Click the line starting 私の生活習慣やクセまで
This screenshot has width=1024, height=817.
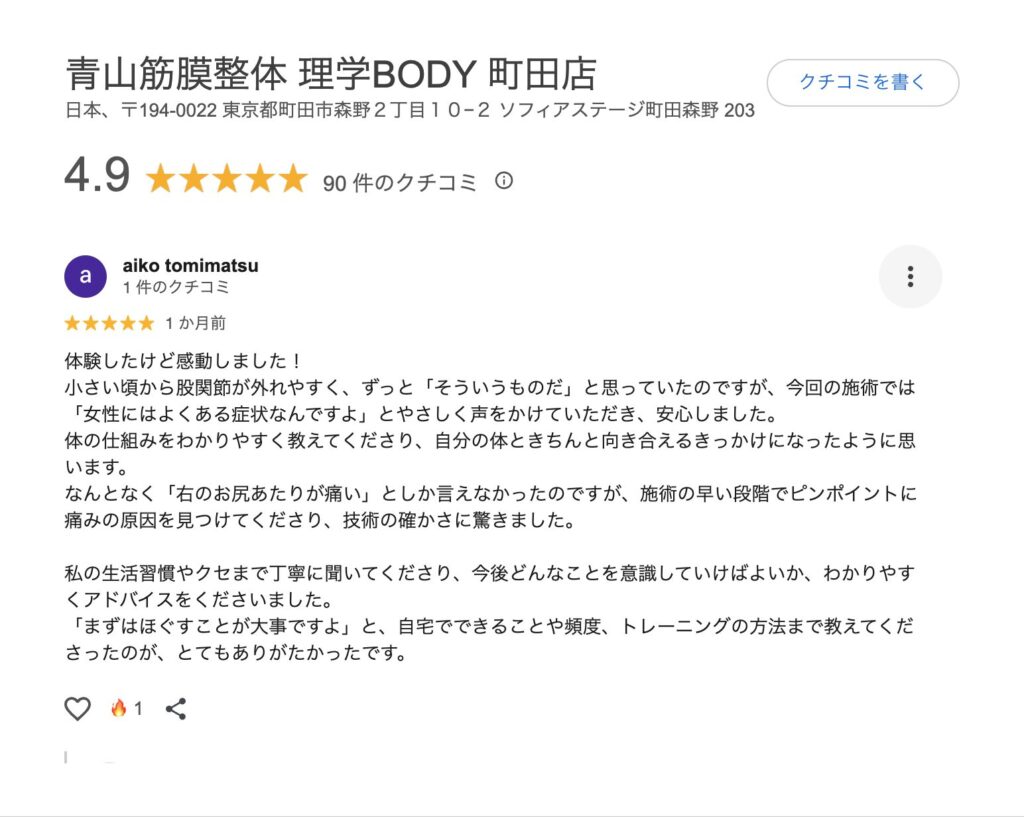(490, 575)
